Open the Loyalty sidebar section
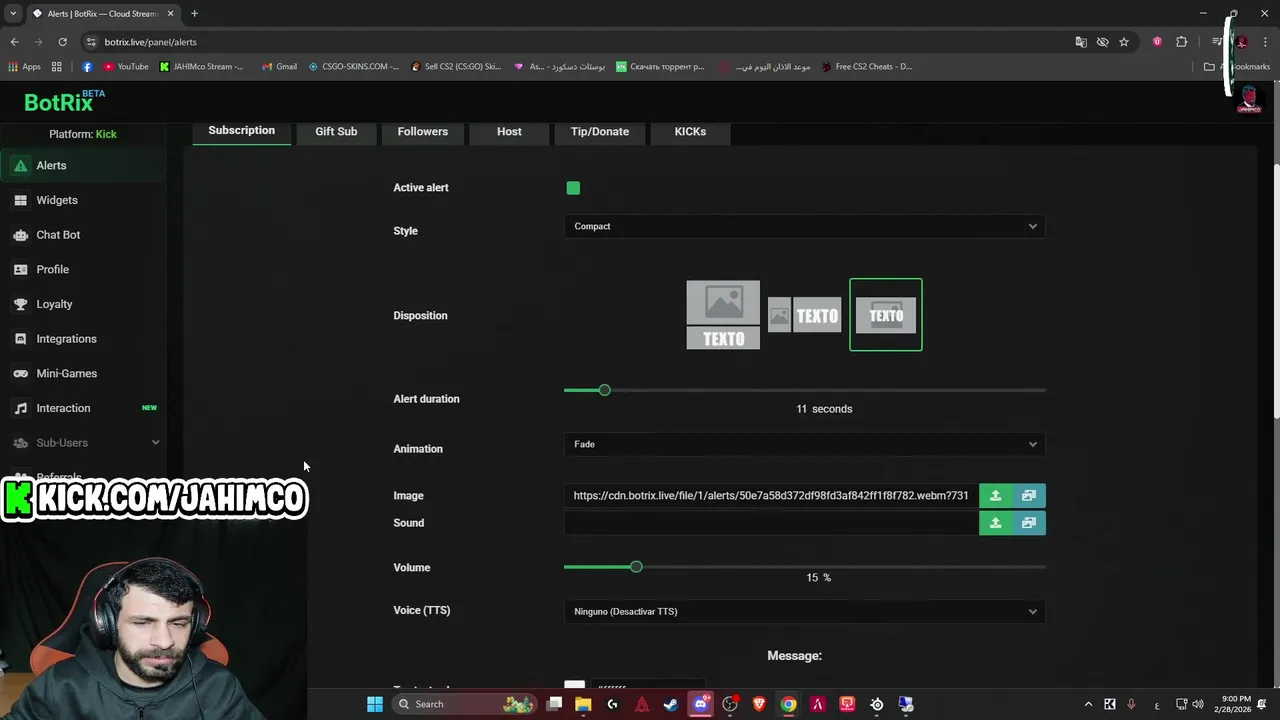The width and height of the screenshot is (1280, 720). tap(84, 304)
